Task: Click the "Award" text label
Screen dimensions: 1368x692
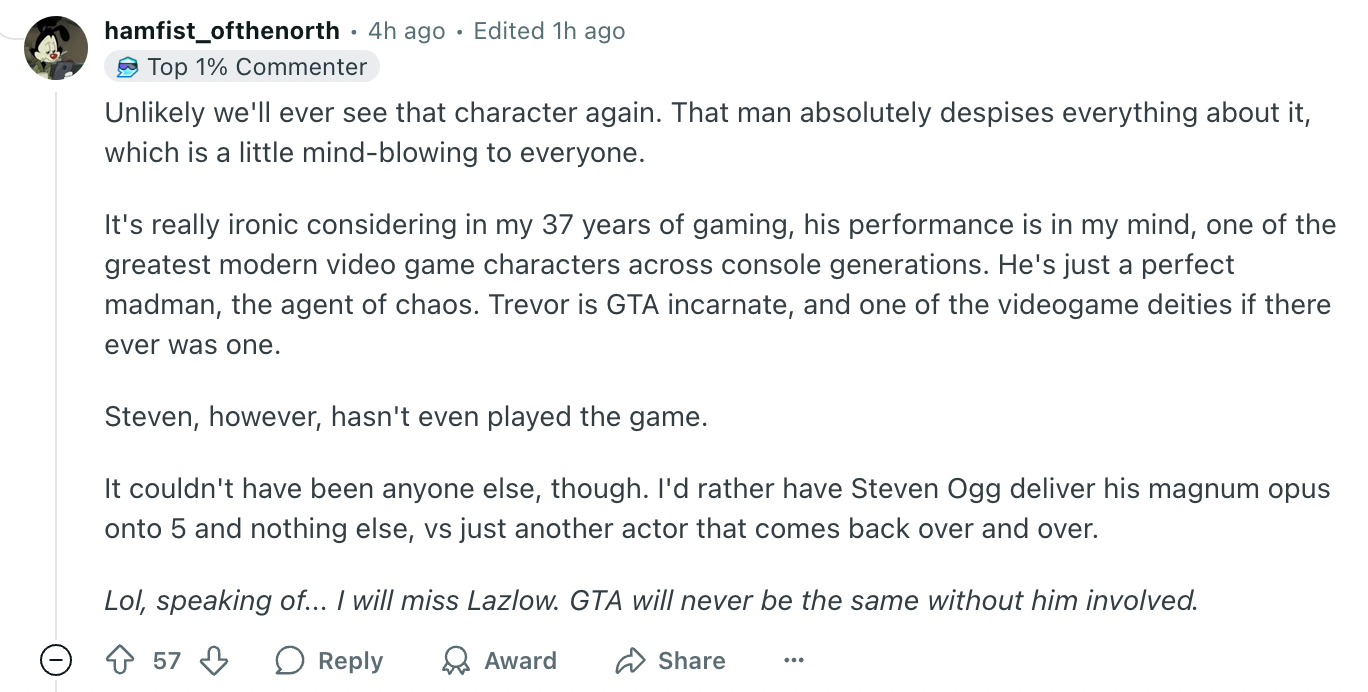Action: 520,661
